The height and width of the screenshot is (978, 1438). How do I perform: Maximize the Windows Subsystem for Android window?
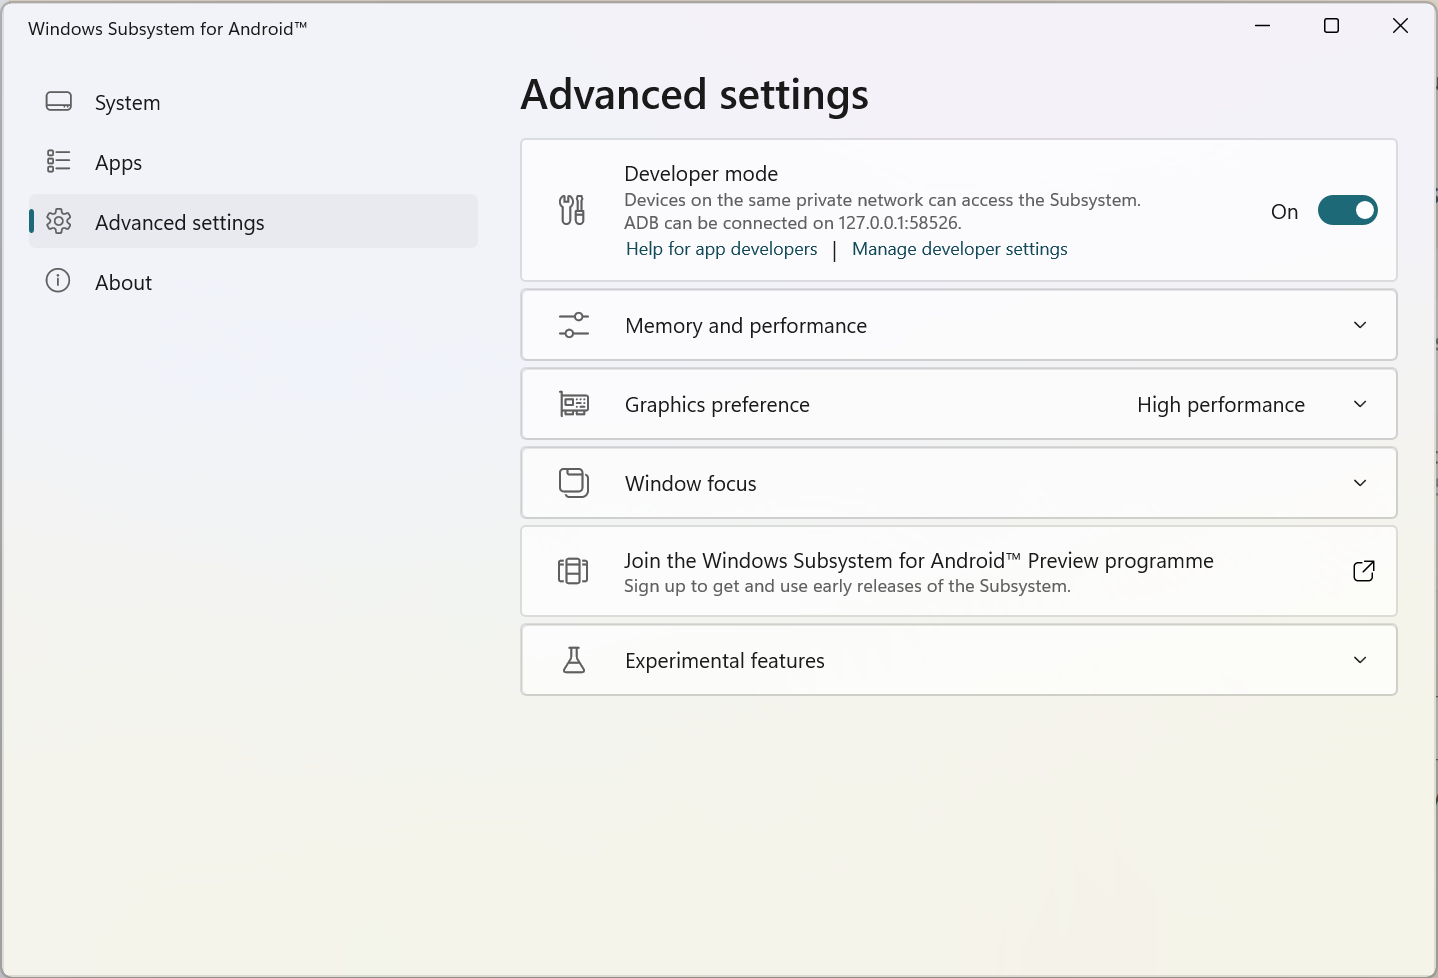pos(1331,26)
